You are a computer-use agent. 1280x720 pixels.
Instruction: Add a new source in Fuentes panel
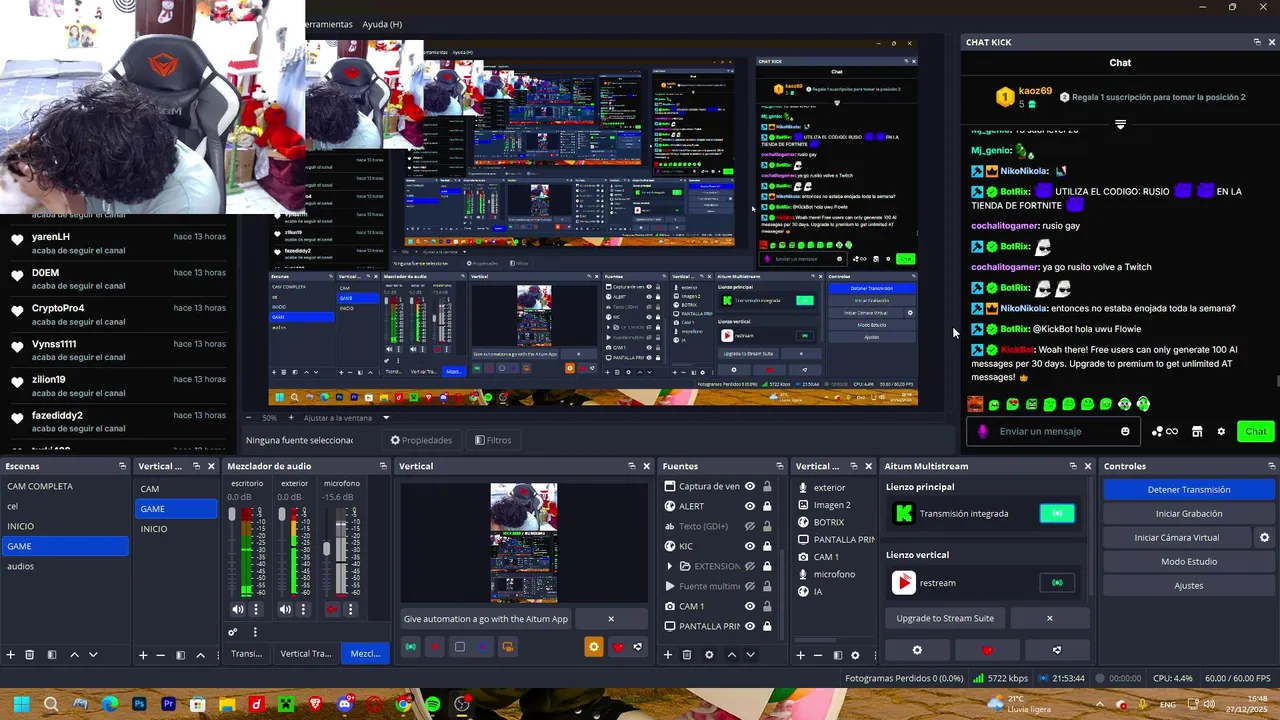coord(668,655)
